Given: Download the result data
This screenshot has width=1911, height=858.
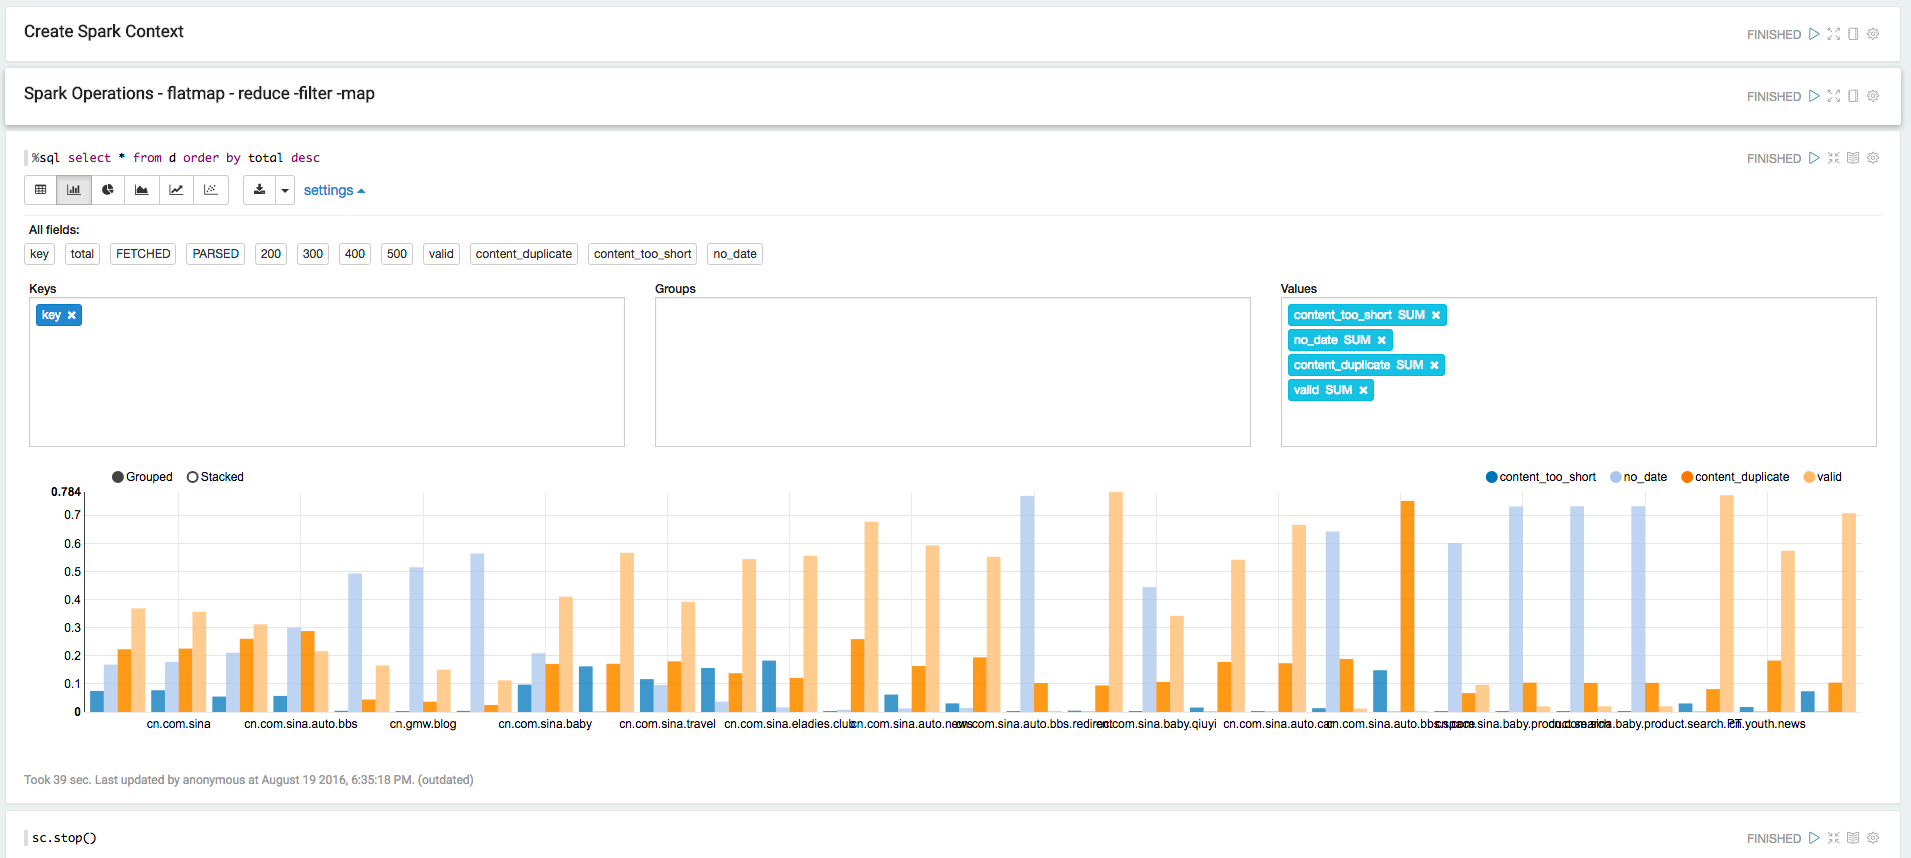Looking at the screenshot, I should coord(259,190).
